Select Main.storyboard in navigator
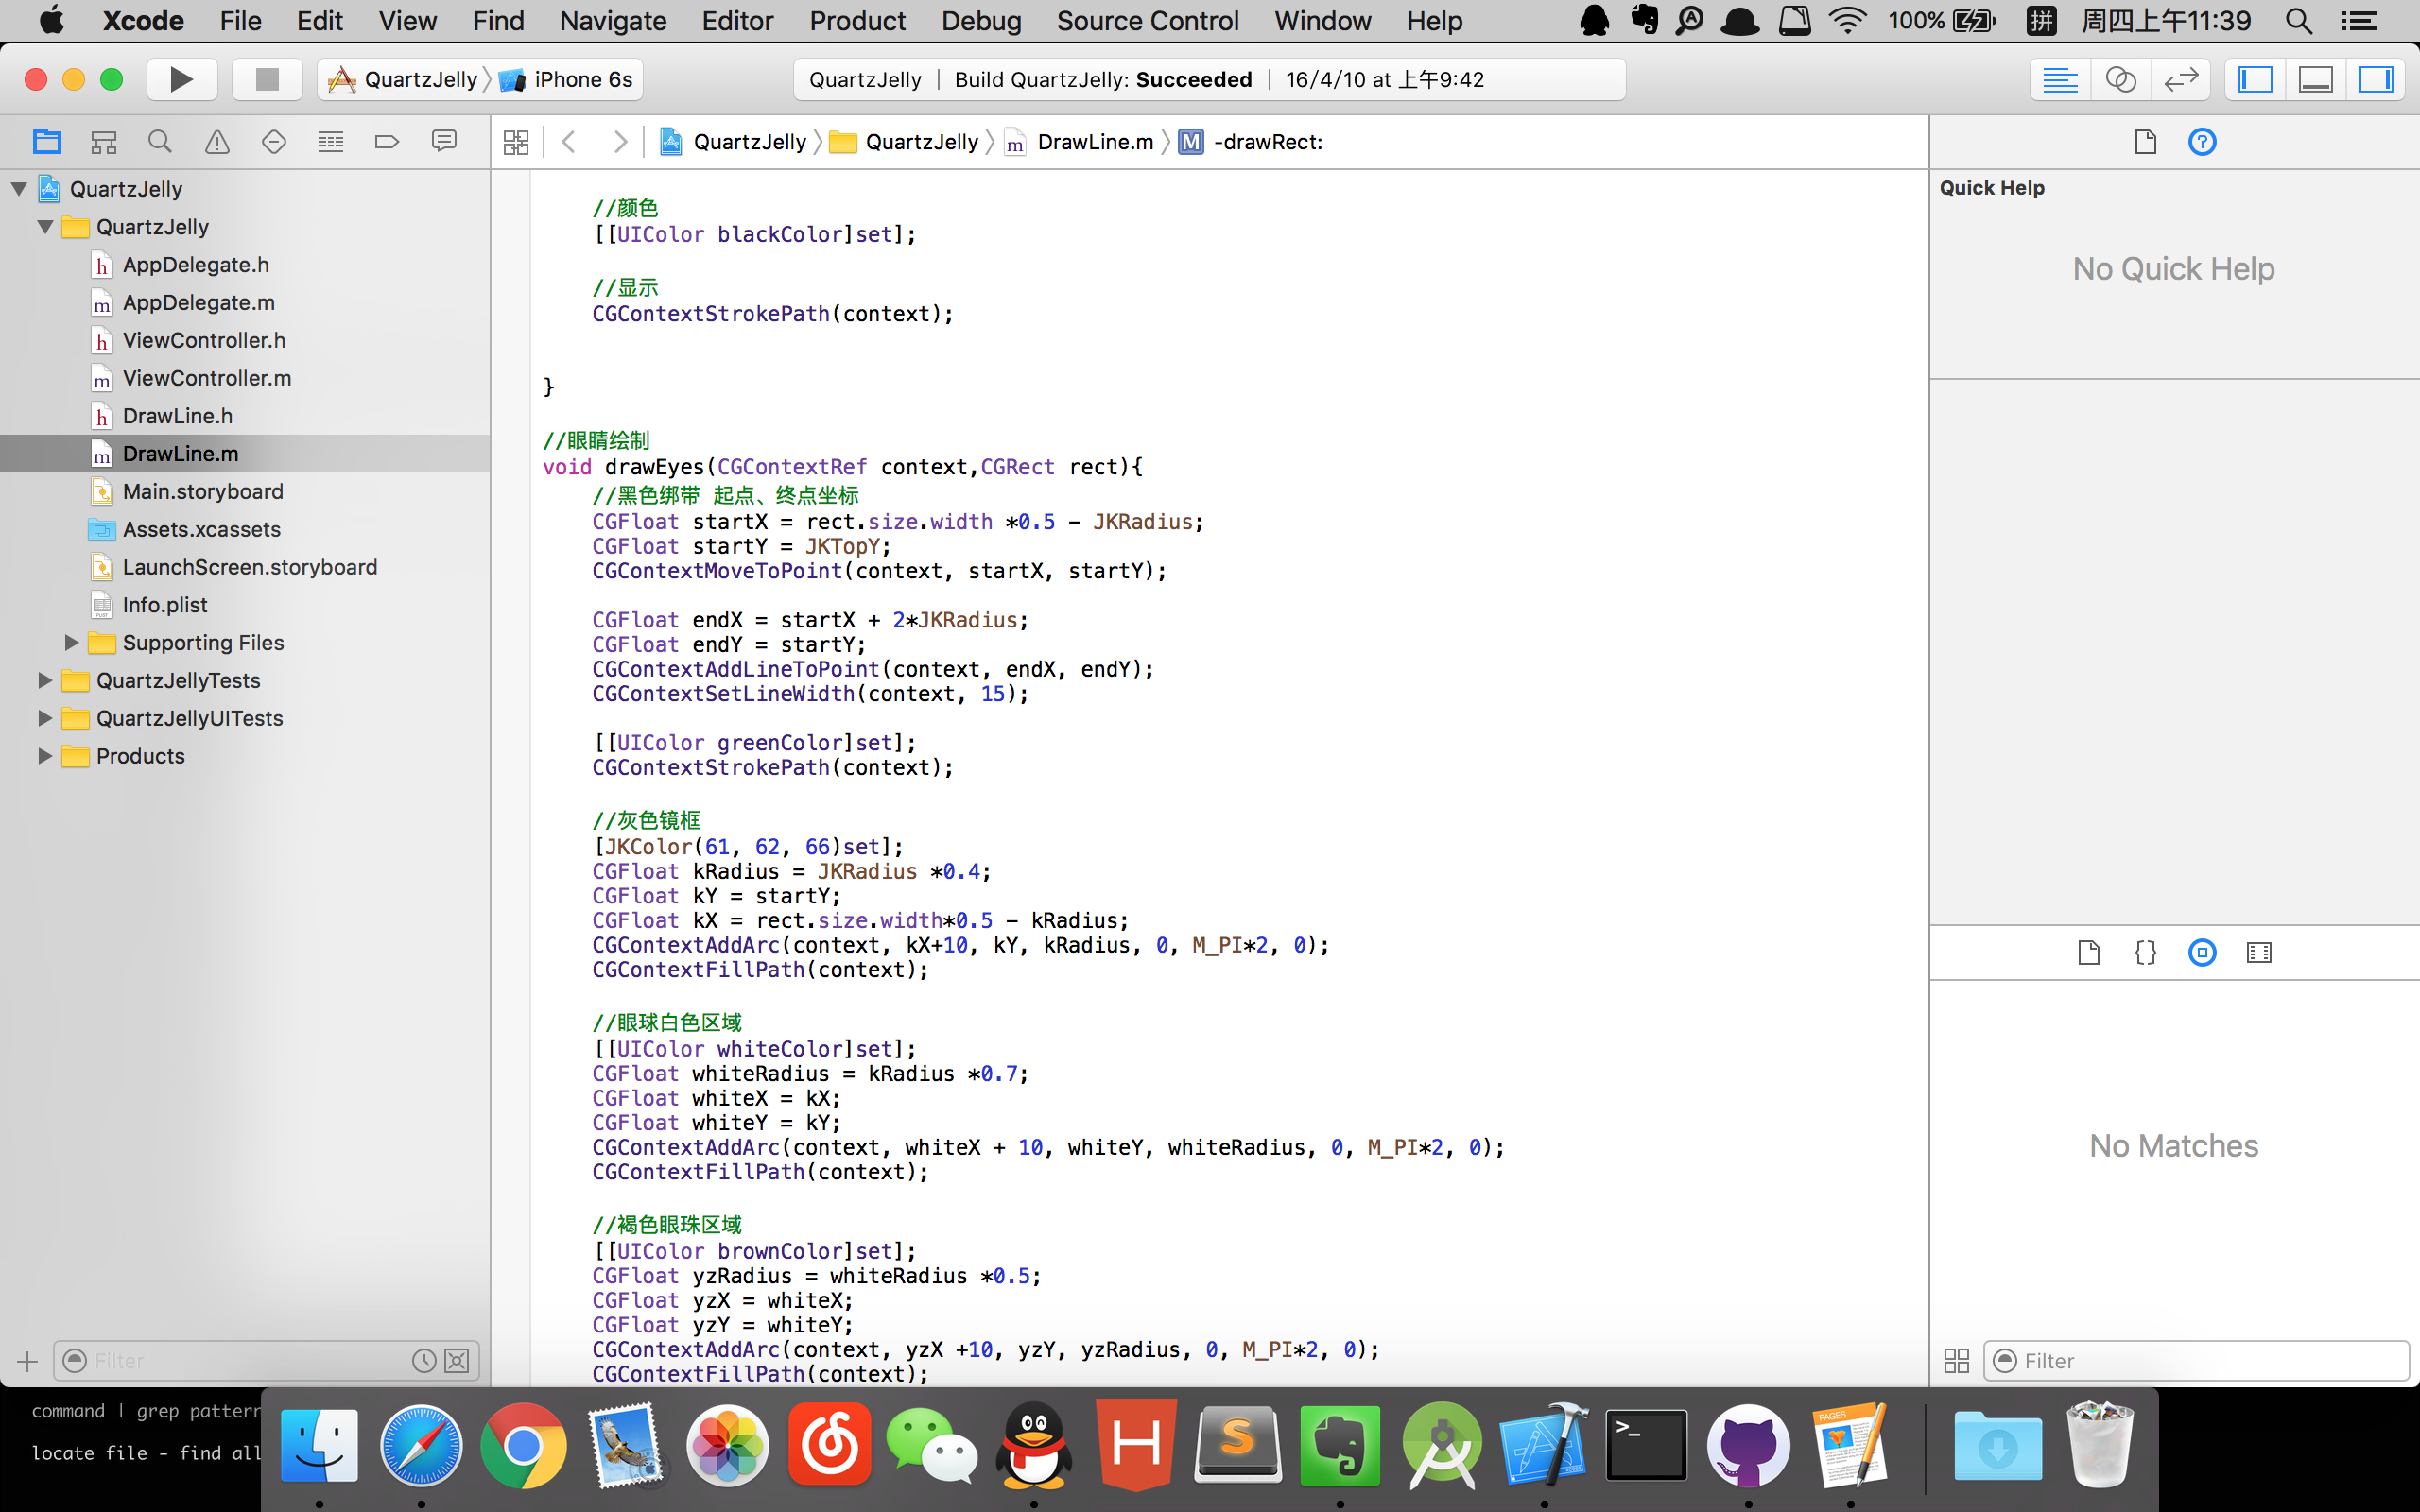Image resolution: width=2420 pixels, height=1512 pixels. pos(245,491)
